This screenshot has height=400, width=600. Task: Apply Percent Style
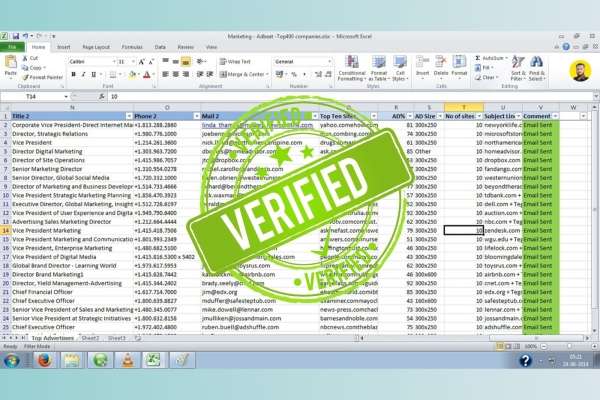click(x=294, y=74)
